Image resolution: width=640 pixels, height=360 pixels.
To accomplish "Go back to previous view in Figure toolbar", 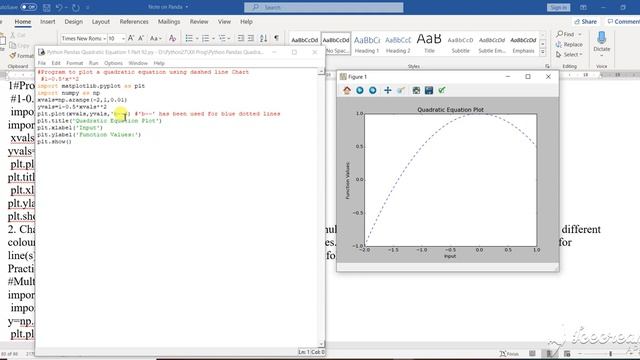I will click(x=360, y=90).
